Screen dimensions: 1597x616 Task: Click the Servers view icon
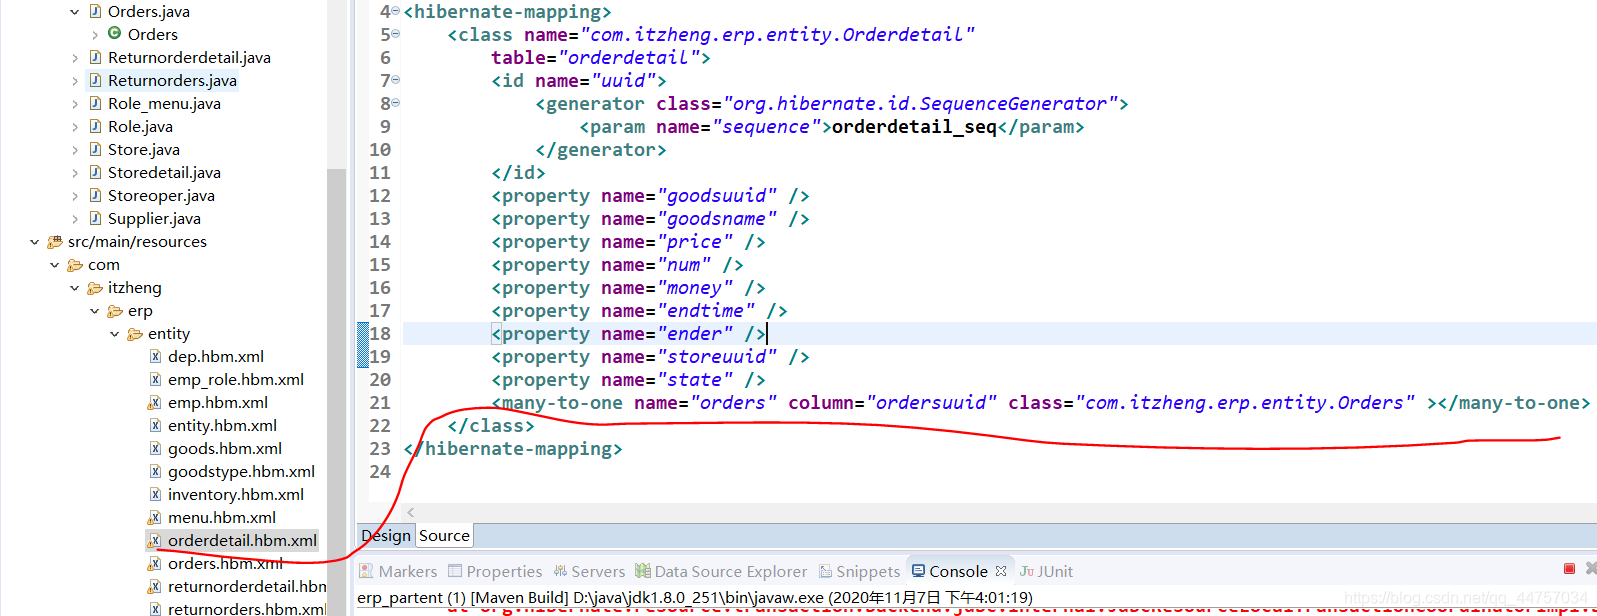560,571
